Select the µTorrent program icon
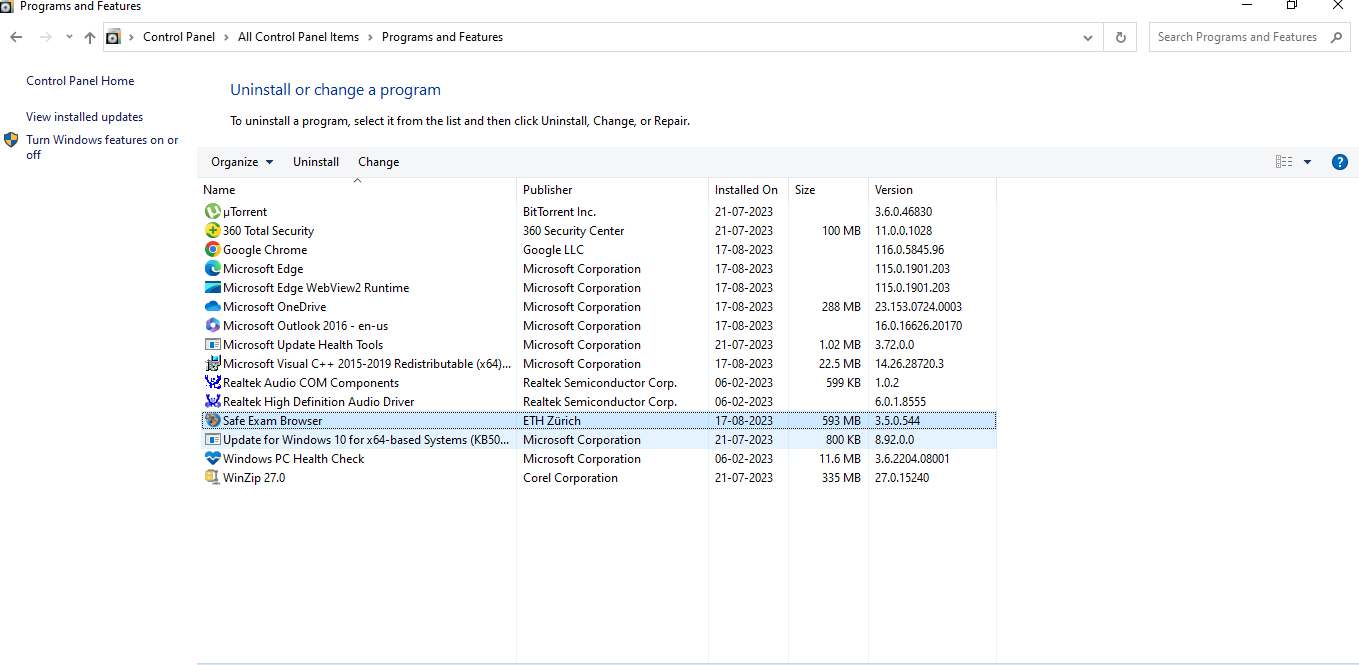 [x=212, y=212]
